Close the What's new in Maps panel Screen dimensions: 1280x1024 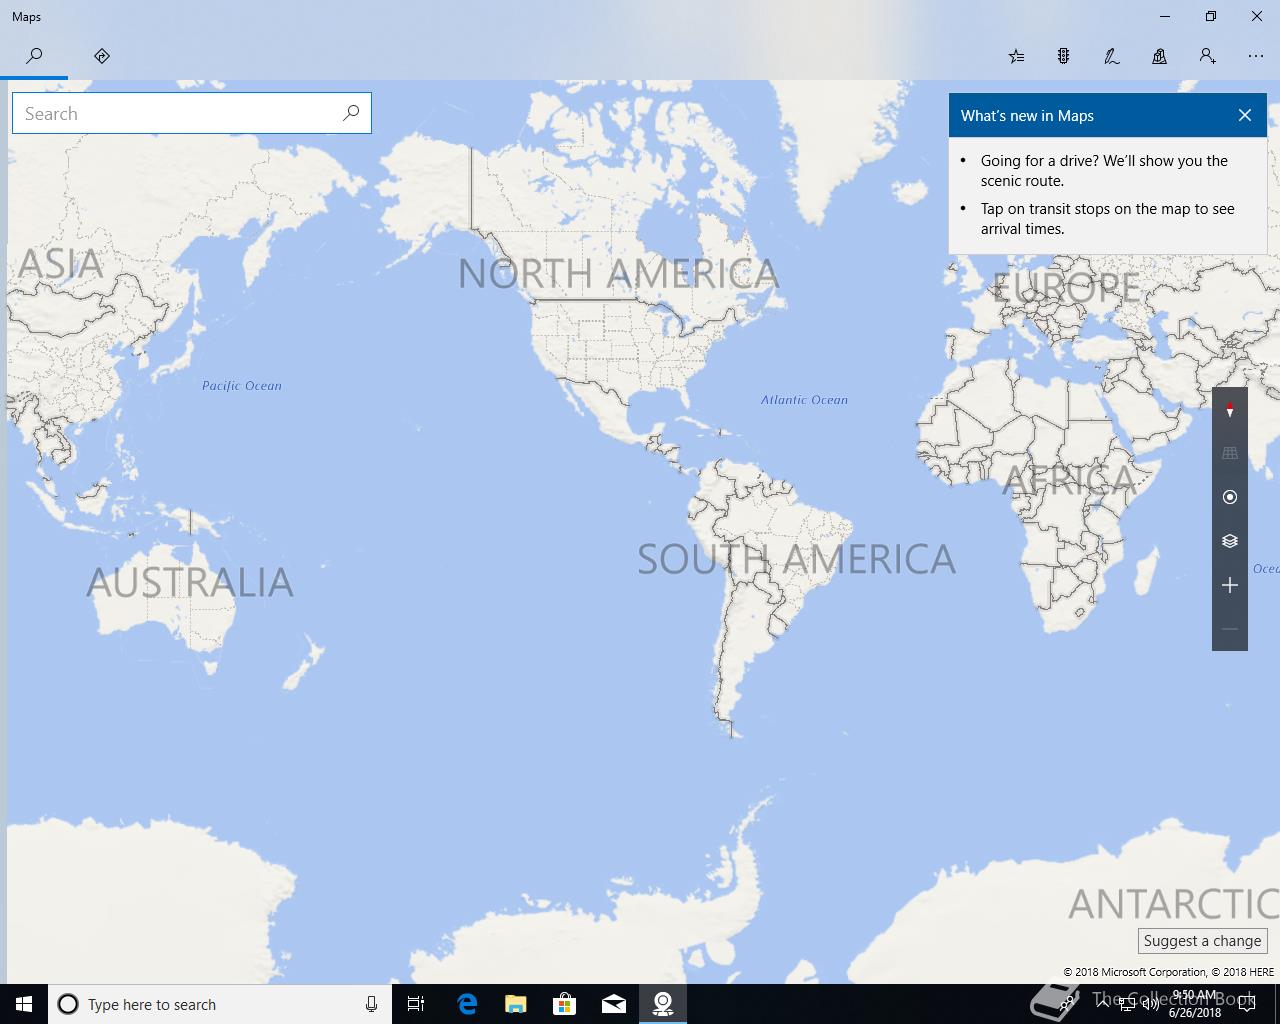1245,115
